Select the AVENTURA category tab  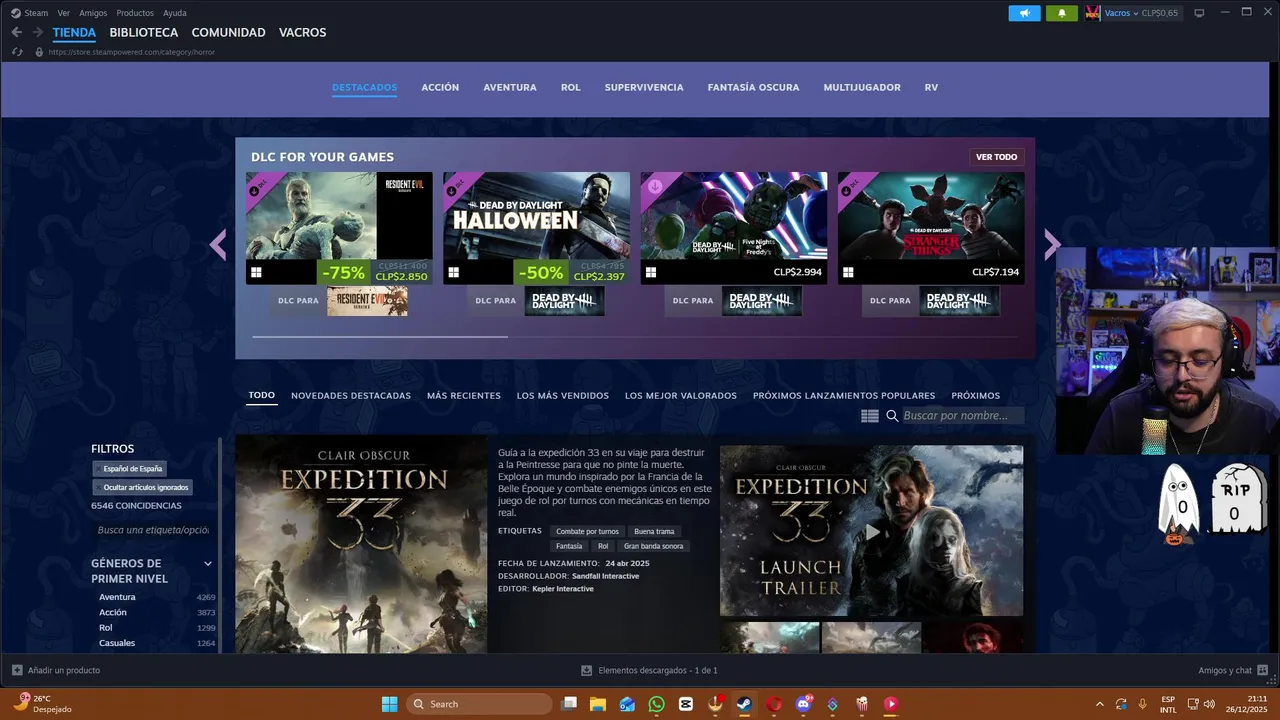[x=510, y=87]
